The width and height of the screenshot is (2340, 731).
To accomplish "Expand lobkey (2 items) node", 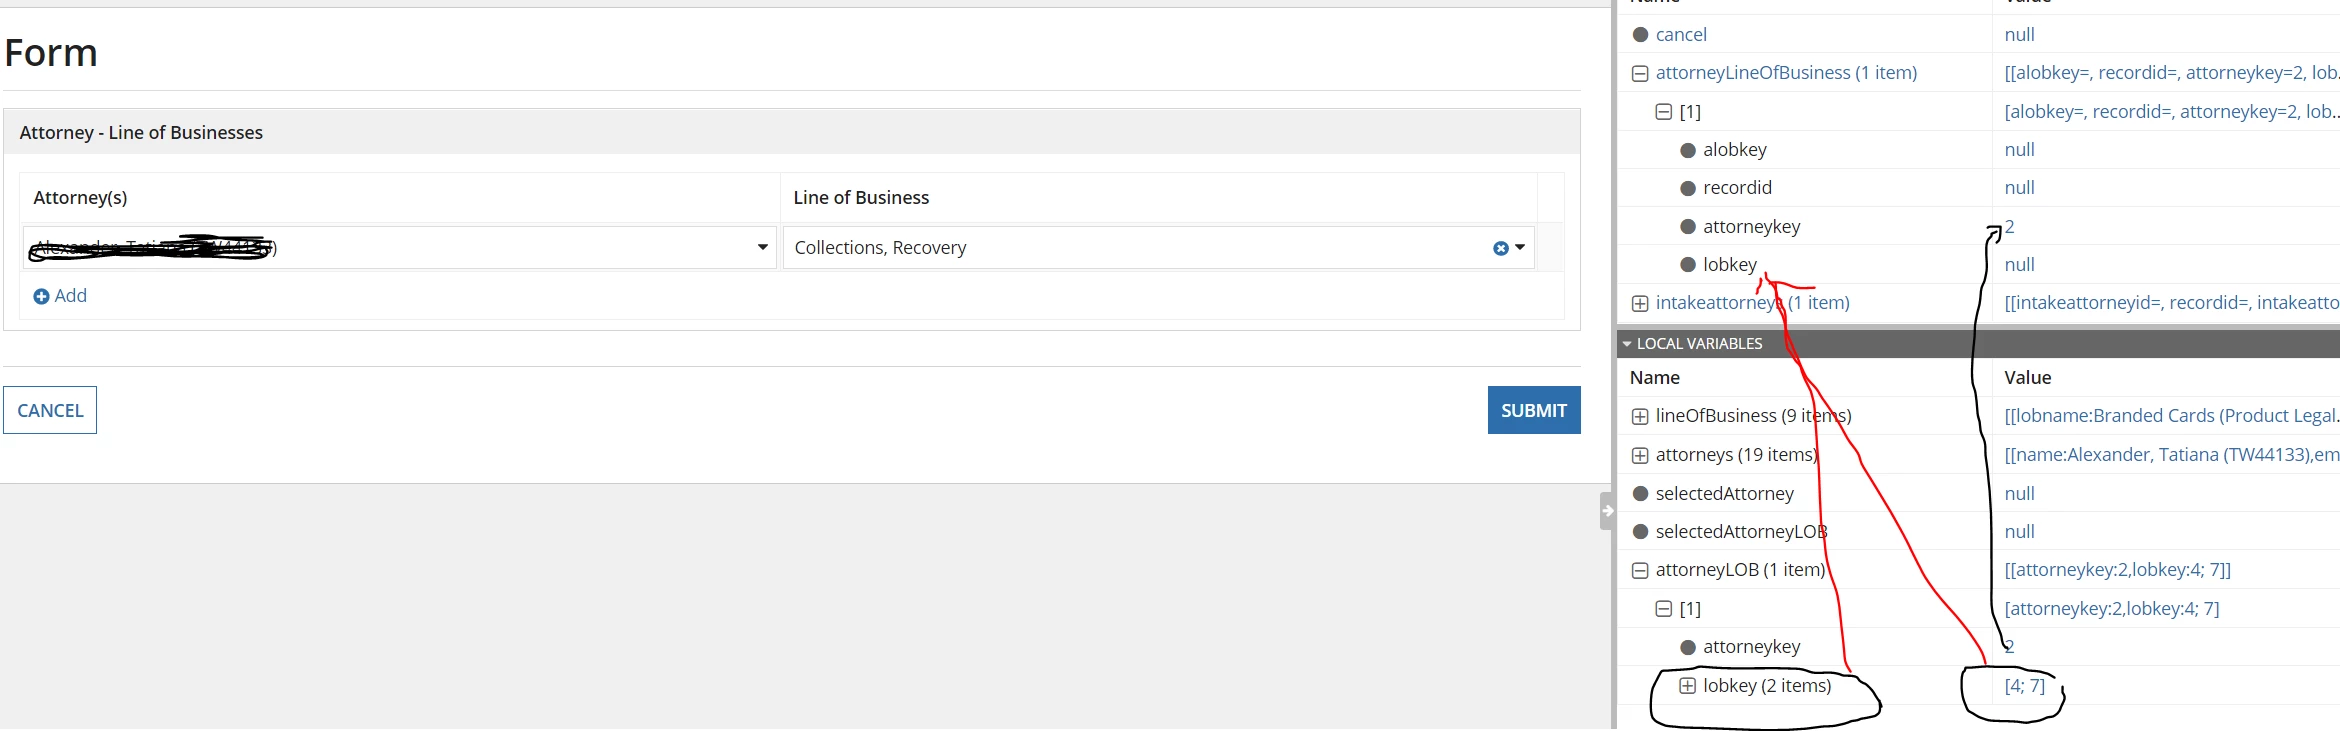I will (x=1687, y=686).
